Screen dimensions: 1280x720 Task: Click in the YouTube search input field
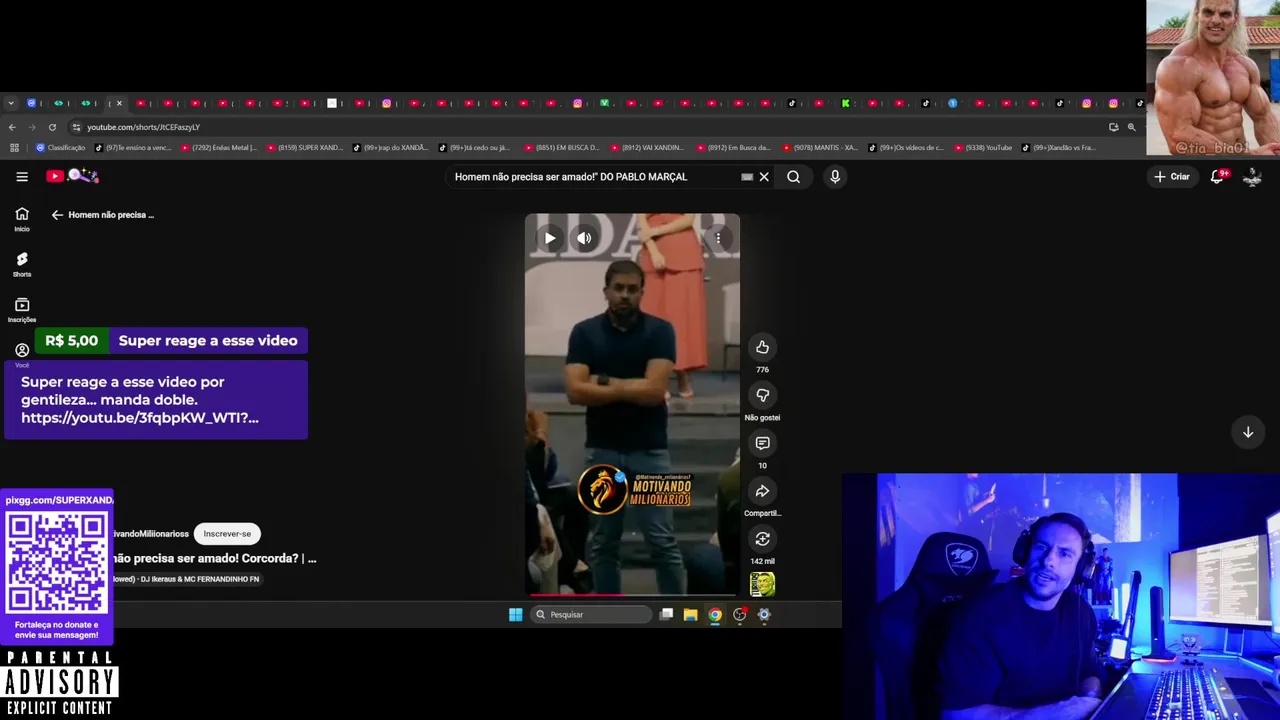coord(595,177)
